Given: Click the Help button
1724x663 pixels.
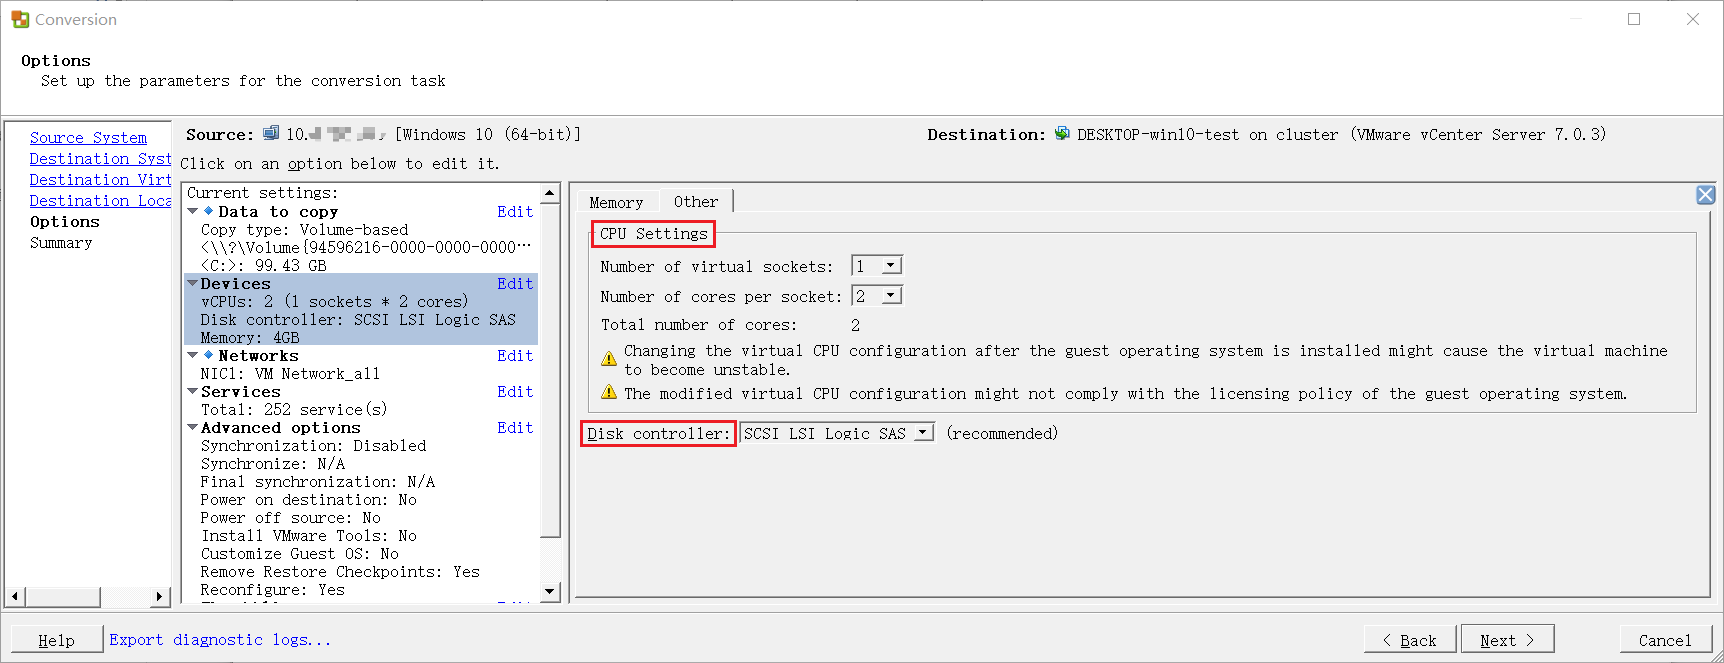Looking at the screenshot, I should tap(57, 640).
